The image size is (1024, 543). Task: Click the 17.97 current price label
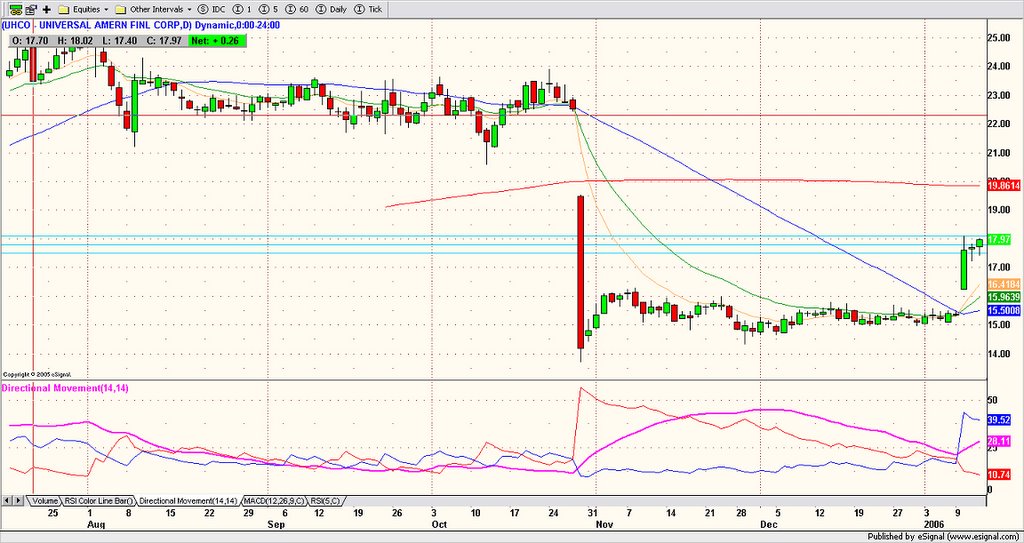[1000, 240]
